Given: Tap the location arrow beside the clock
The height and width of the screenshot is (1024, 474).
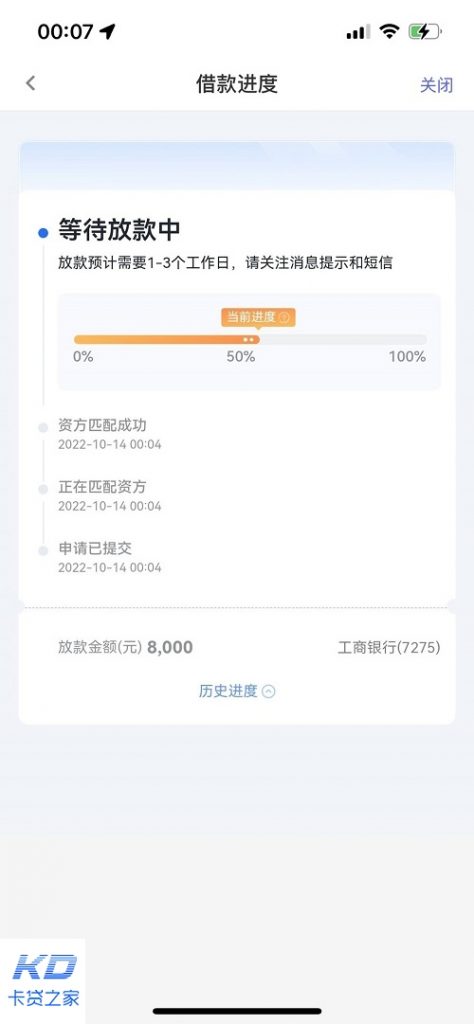Looking at the screenshot, I should point(107,31).
